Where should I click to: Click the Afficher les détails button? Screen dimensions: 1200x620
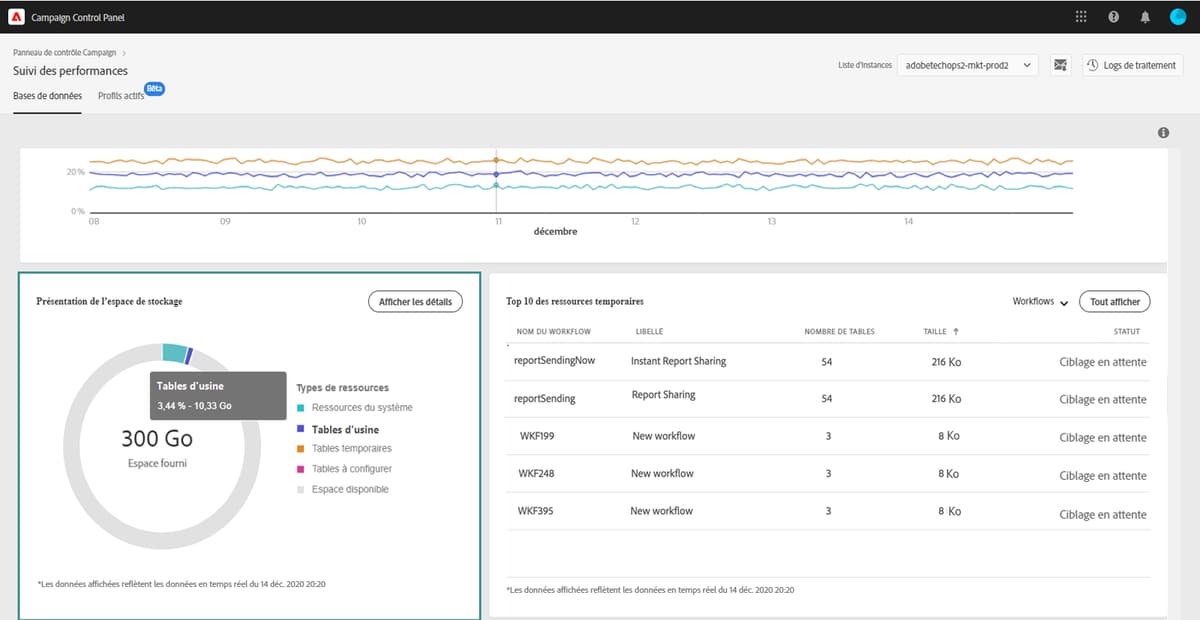coord(415,301)
